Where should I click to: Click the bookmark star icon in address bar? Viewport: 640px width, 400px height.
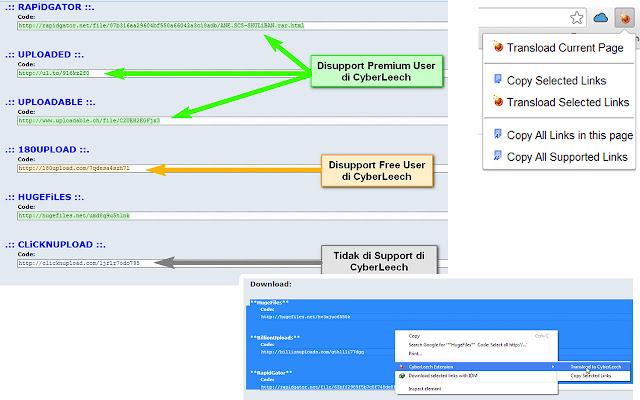576,18
